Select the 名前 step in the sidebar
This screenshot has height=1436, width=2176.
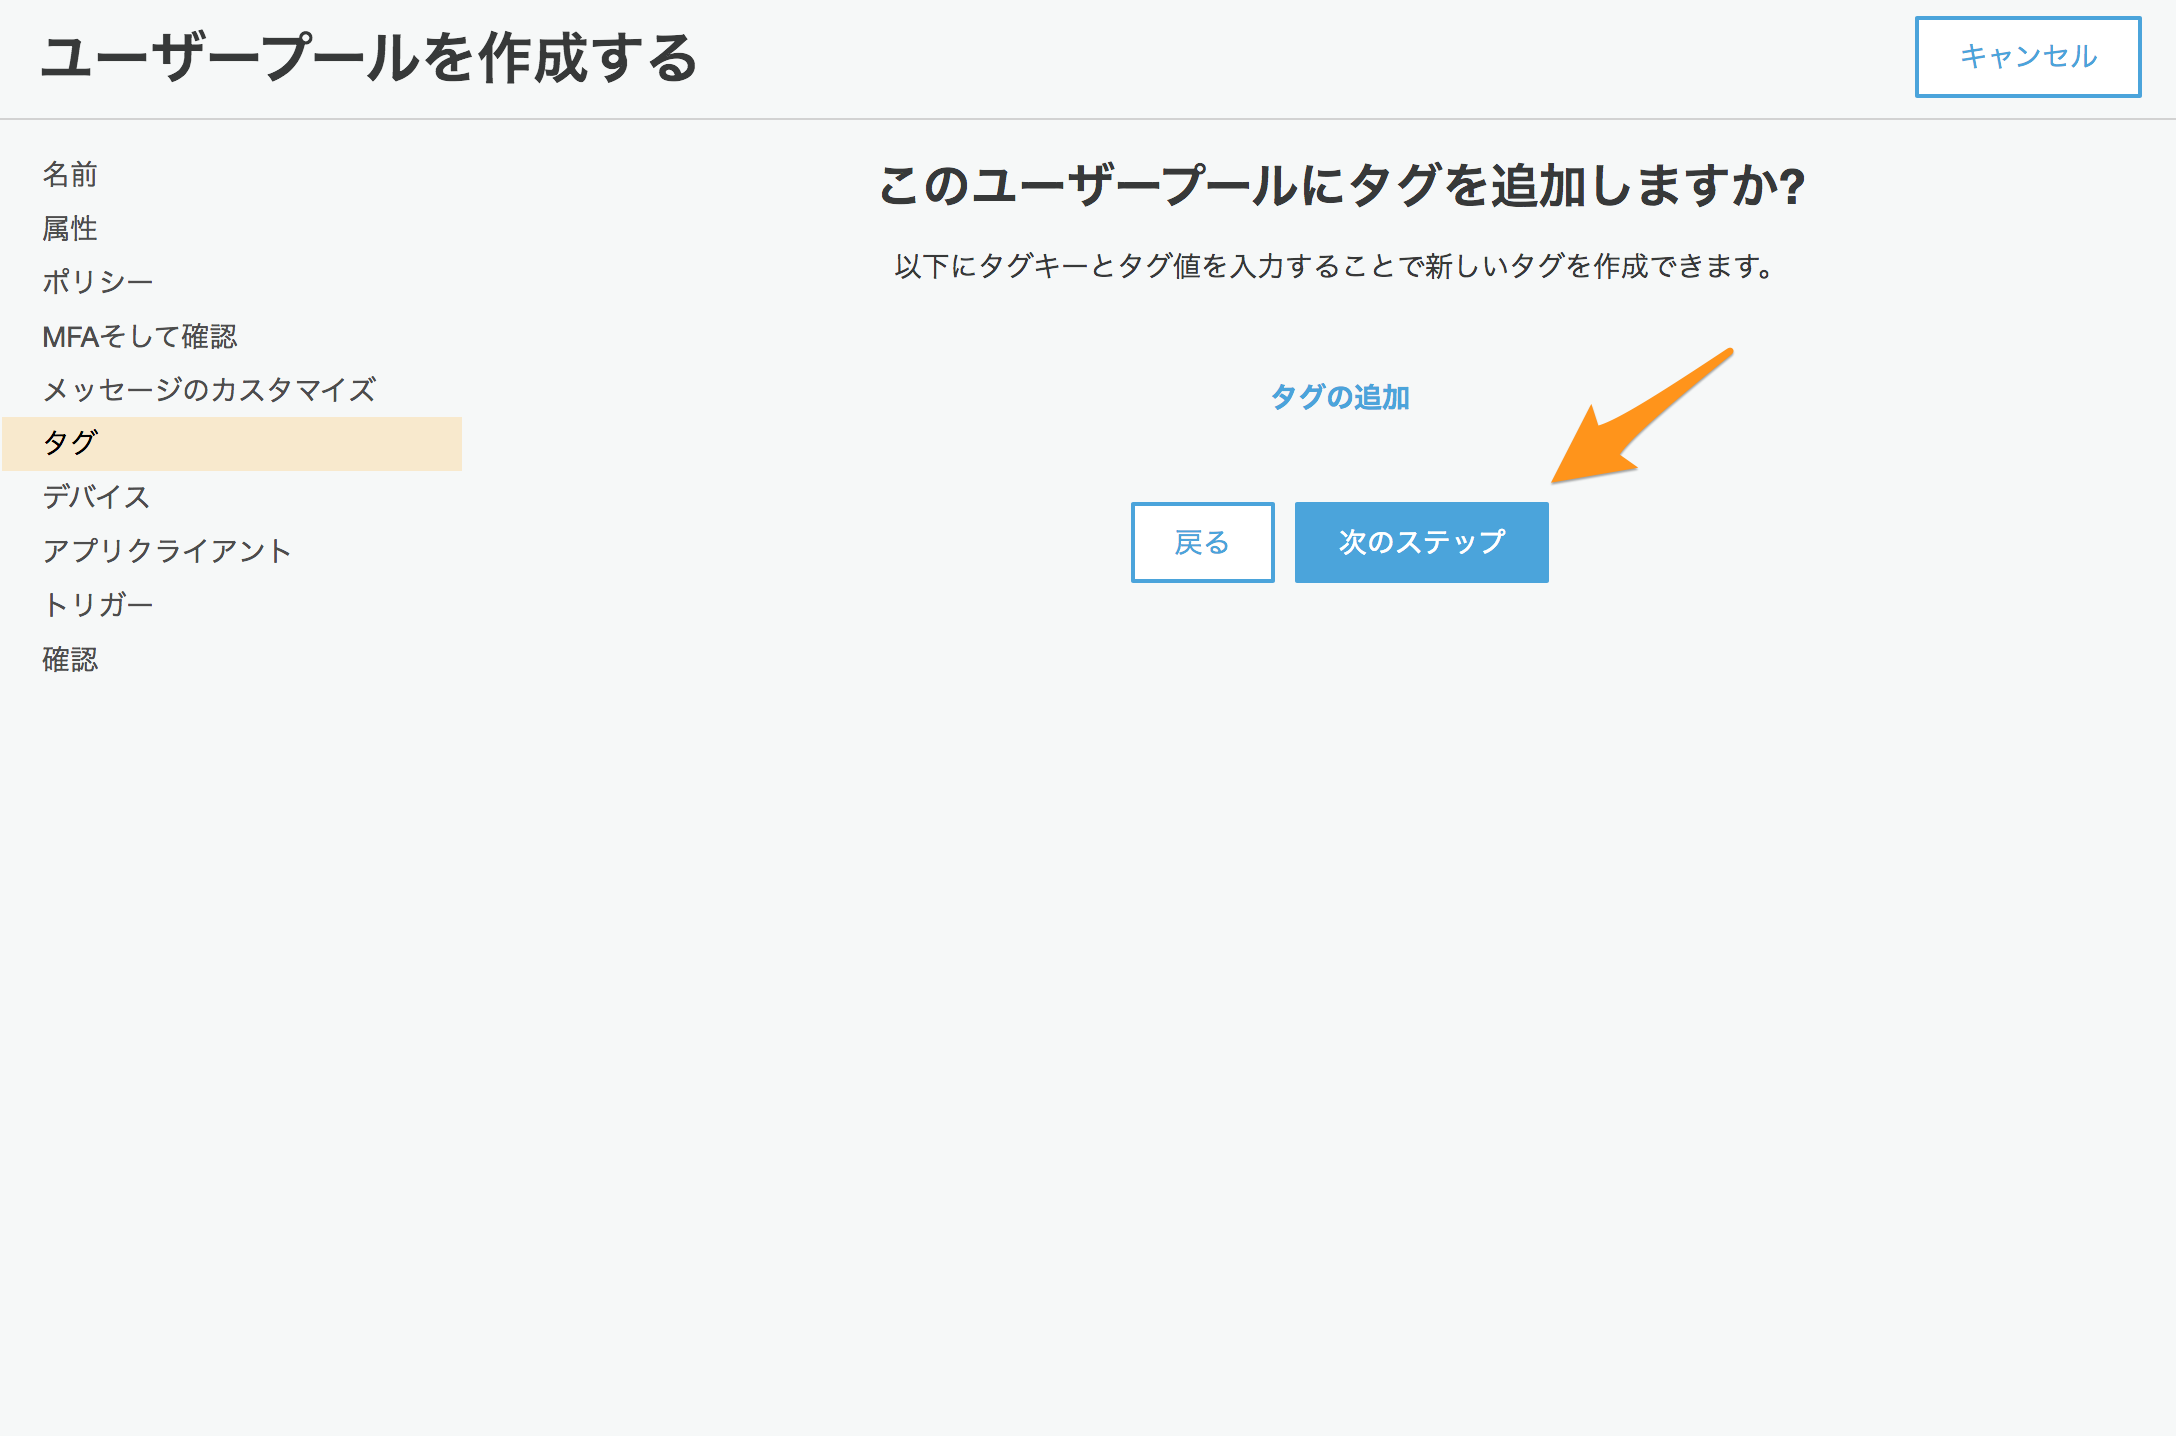[68, 174]
